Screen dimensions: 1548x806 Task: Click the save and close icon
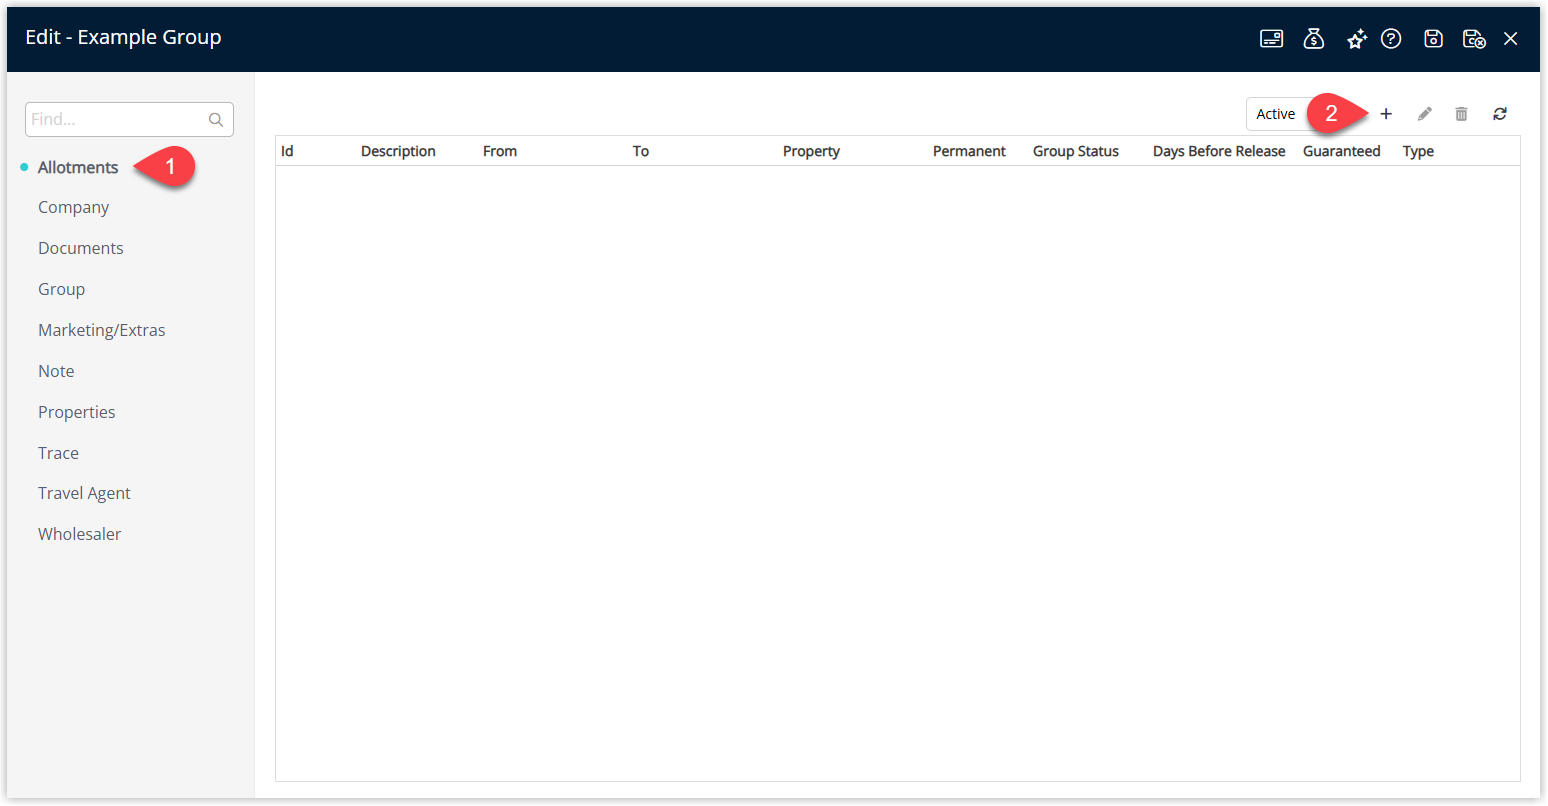point(1474,38)
